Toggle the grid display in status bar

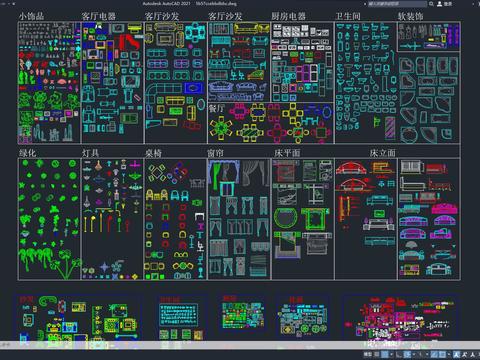coord(377,354)
